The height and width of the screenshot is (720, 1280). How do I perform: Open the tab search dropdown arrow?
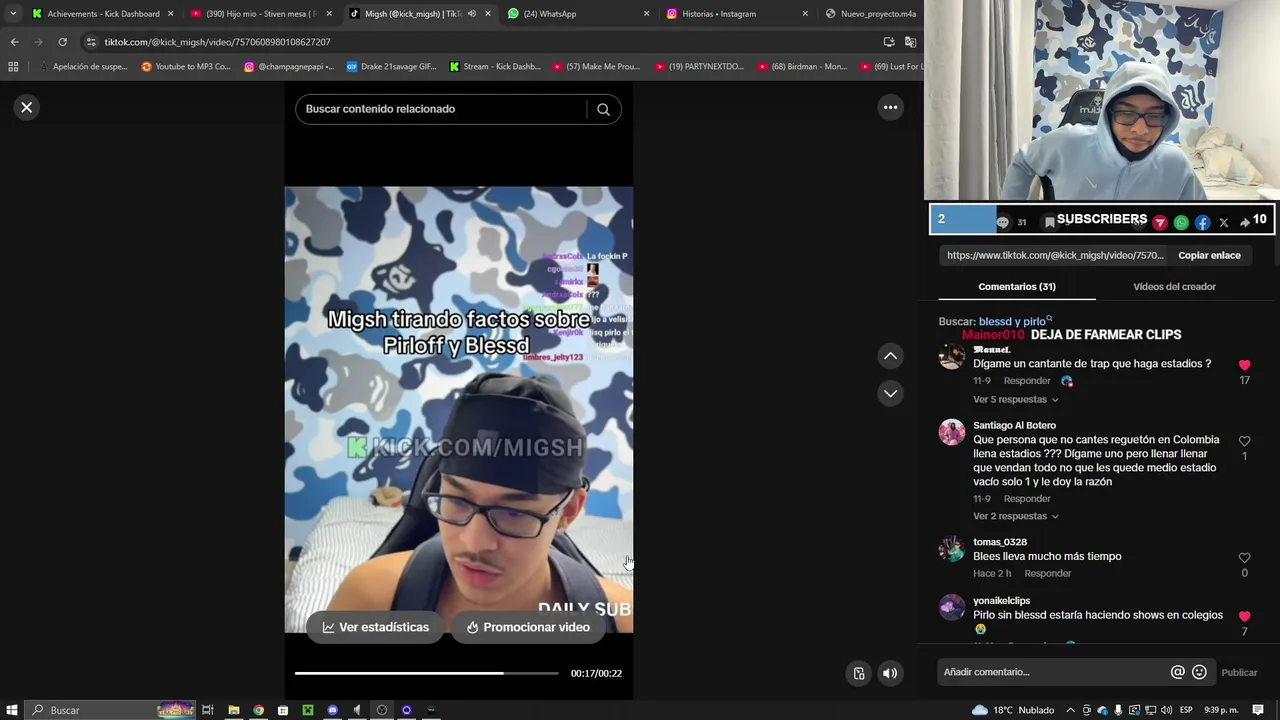(x=12, y=14)
